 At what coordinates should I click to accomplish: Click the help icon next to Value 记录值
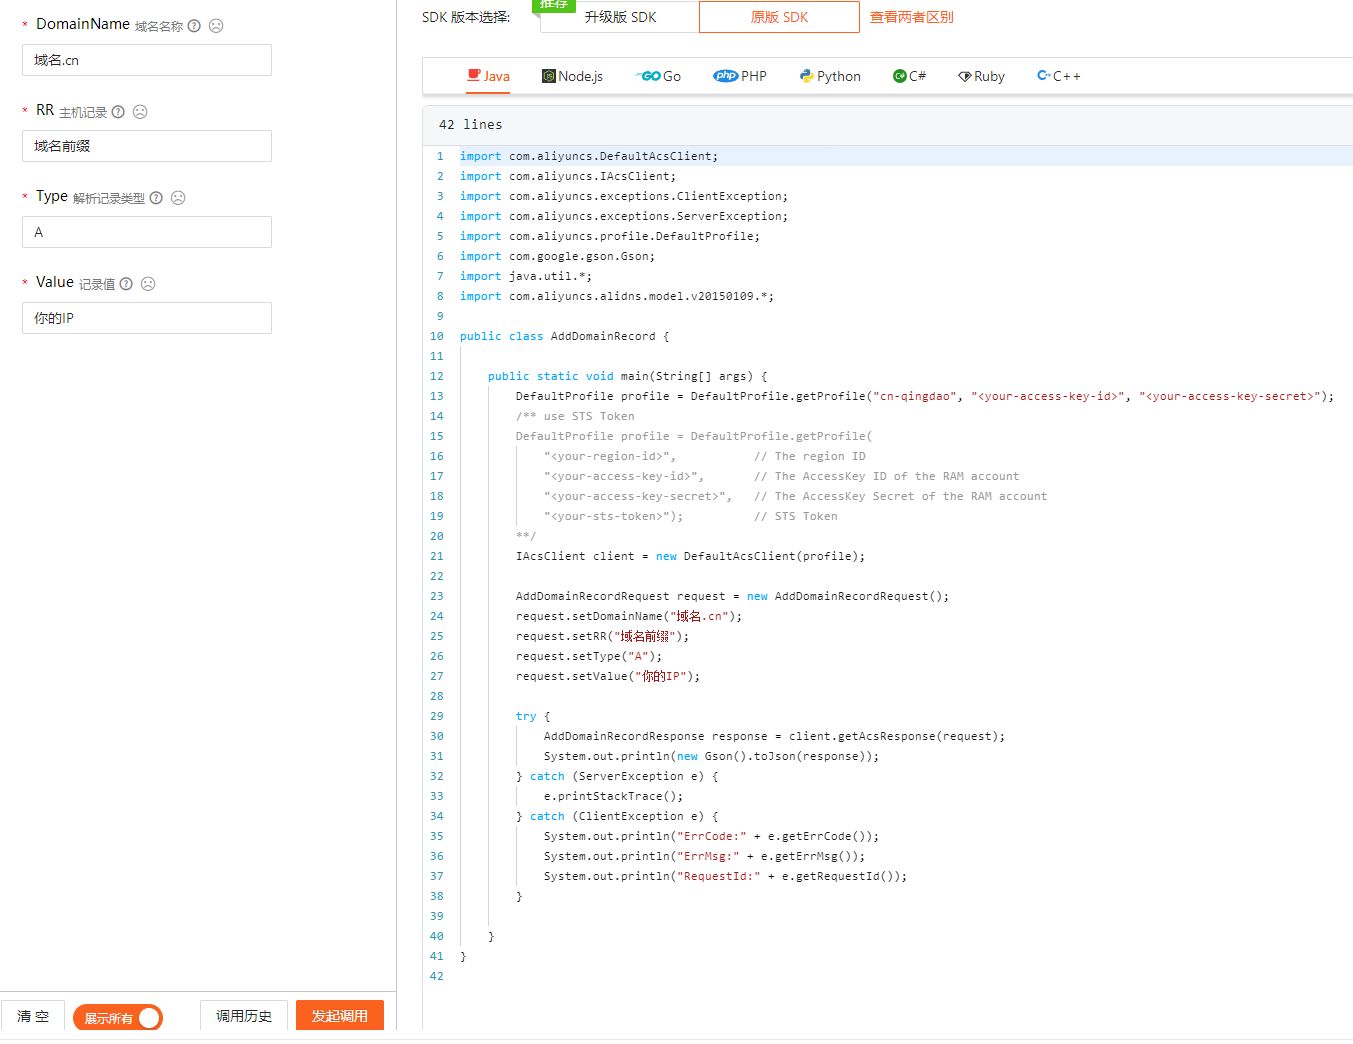pos(126,284)
